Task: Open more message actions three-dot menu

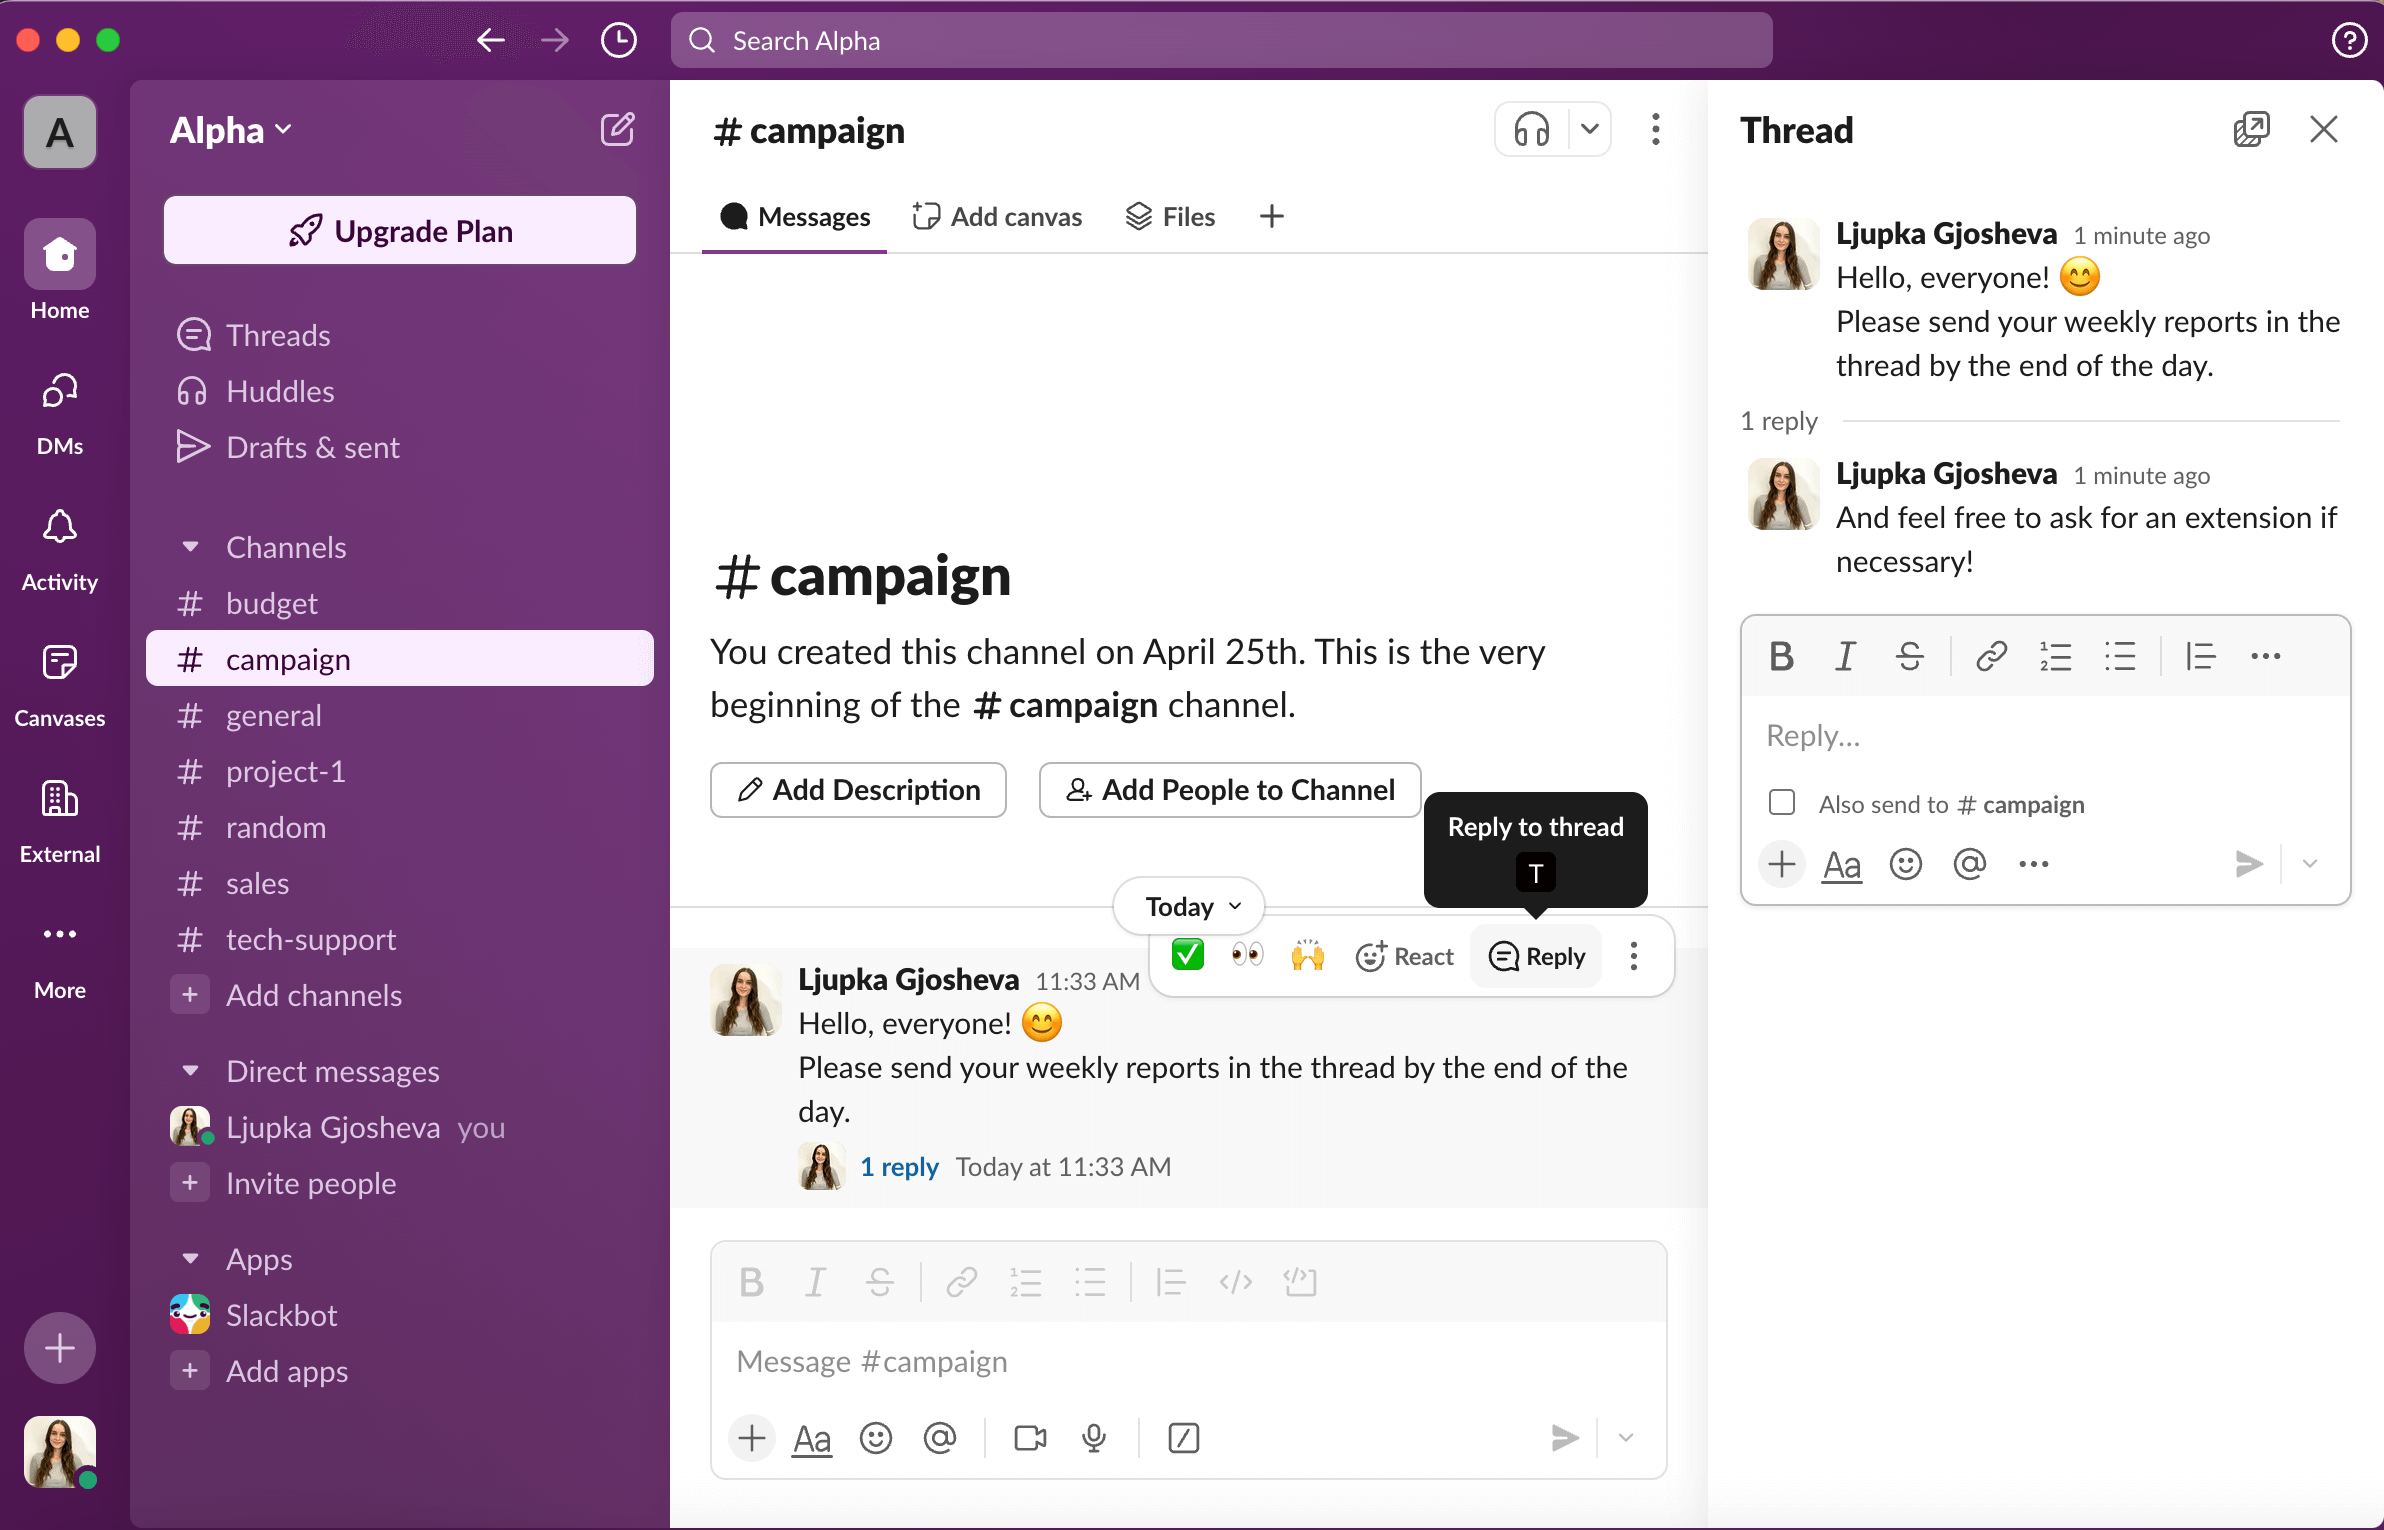Action: [x=1634, y=956]
